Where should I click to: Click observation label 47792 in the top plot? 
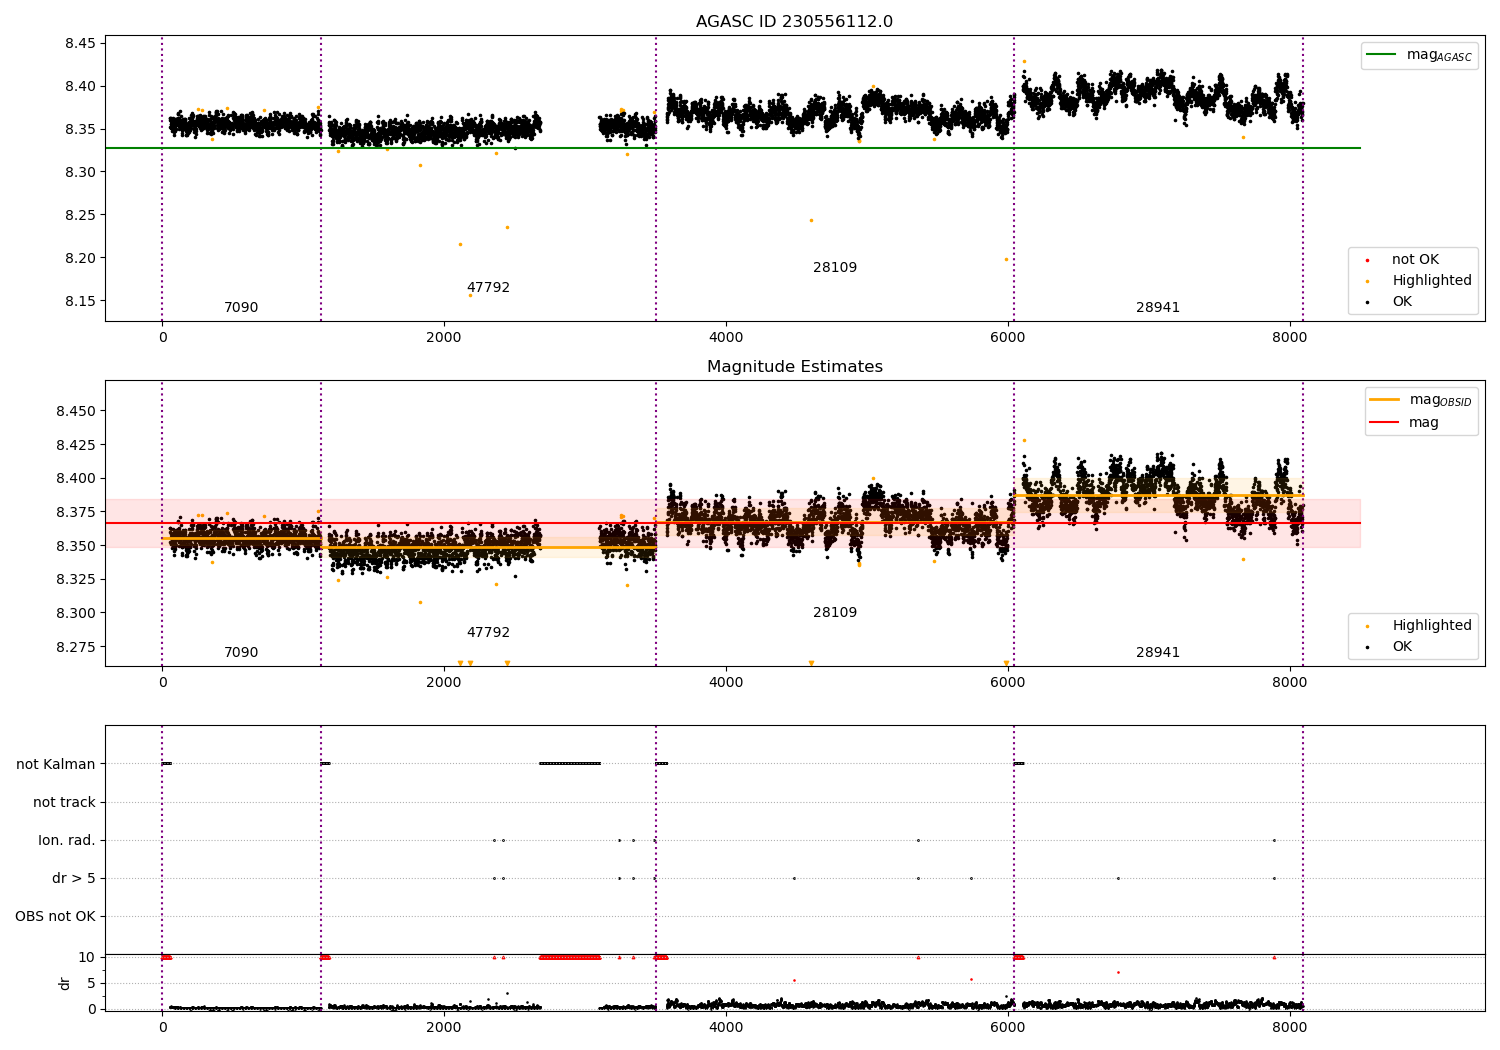click(488, 288)
